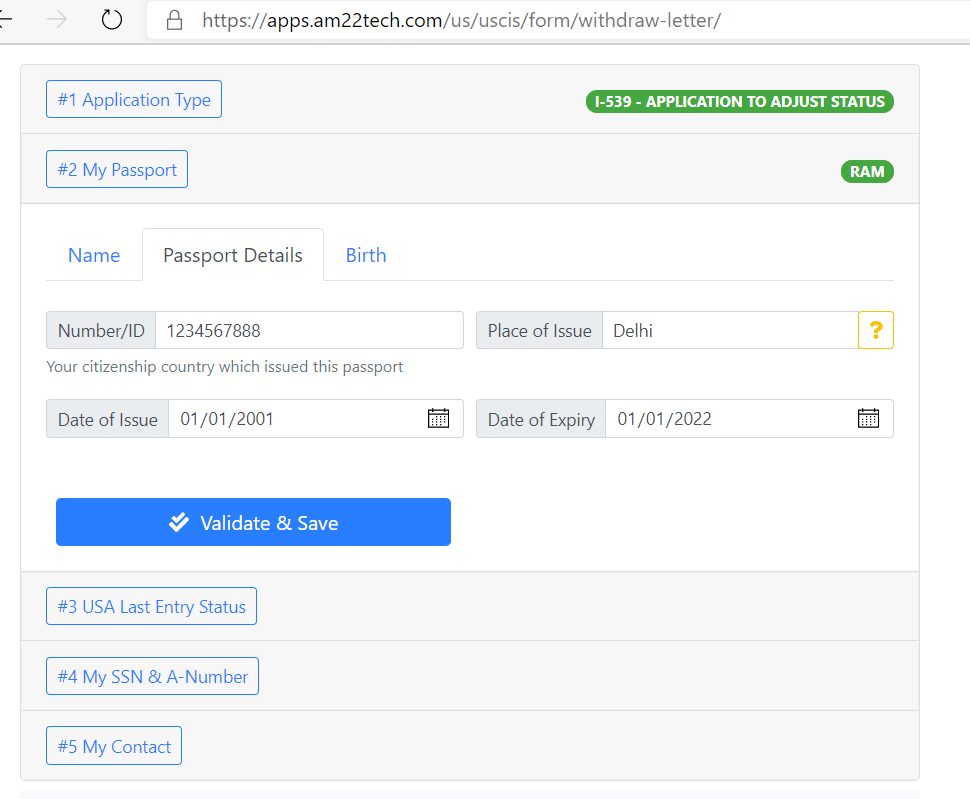This screenshot has height=799, width=970.
Task: Expand #4 My SSN & A-Number section
Action: pos(152,676)
